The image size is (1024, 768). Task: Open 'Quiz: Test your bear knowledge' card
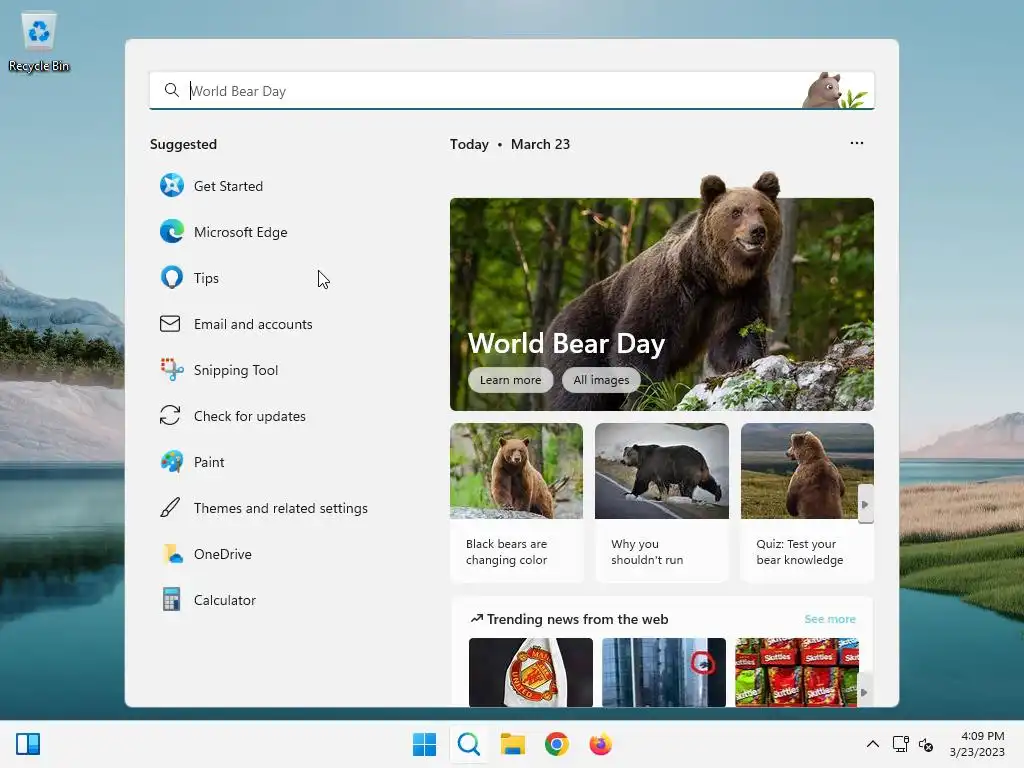click(807, 502)
